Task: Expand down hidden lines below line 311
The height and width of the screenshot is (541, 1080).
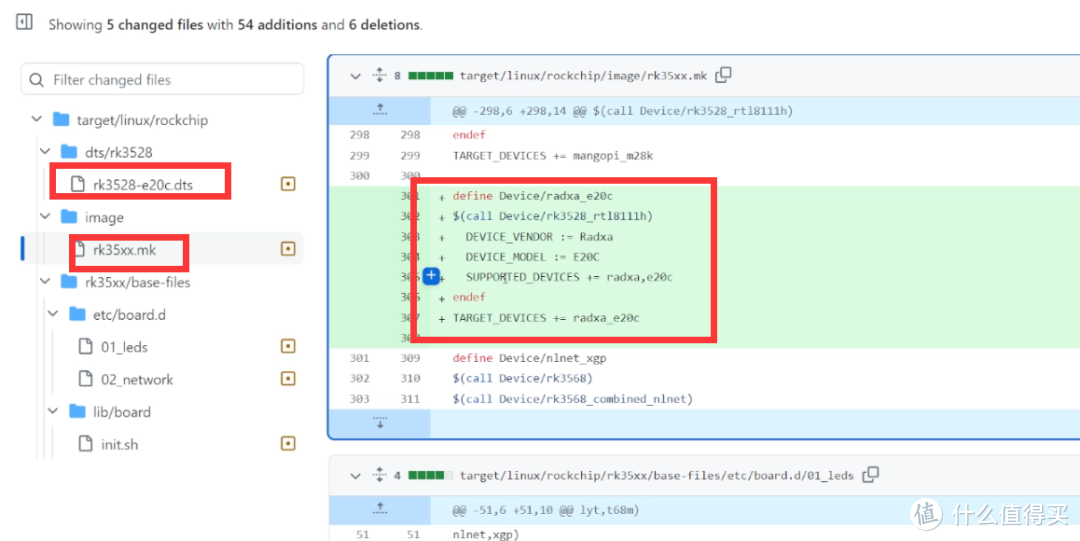Action: click(x=380, y=423)
